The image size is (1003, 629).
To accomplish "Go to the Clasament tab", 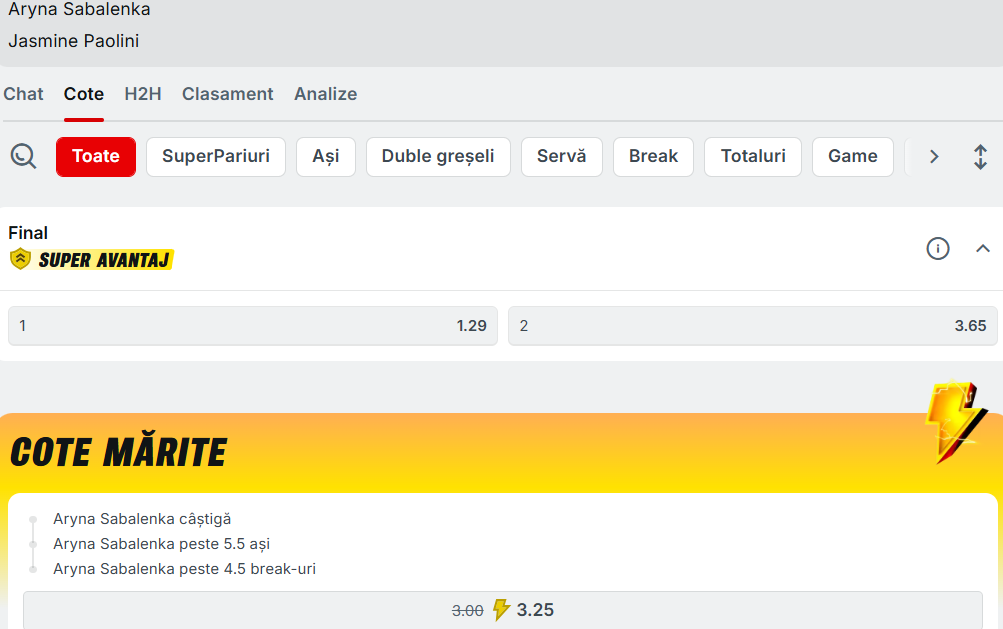I will [227, 94].
